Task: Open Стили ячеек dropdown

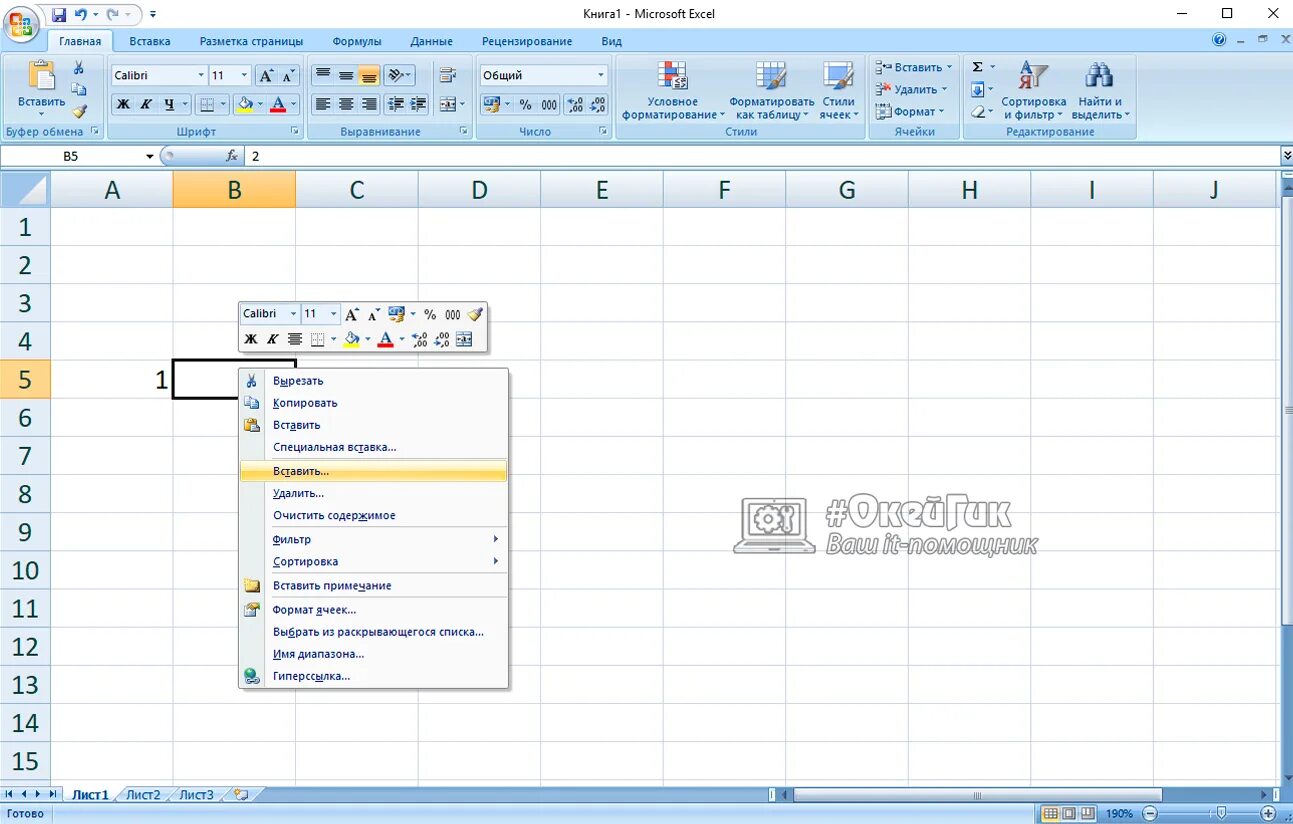Action: [838, 90]
